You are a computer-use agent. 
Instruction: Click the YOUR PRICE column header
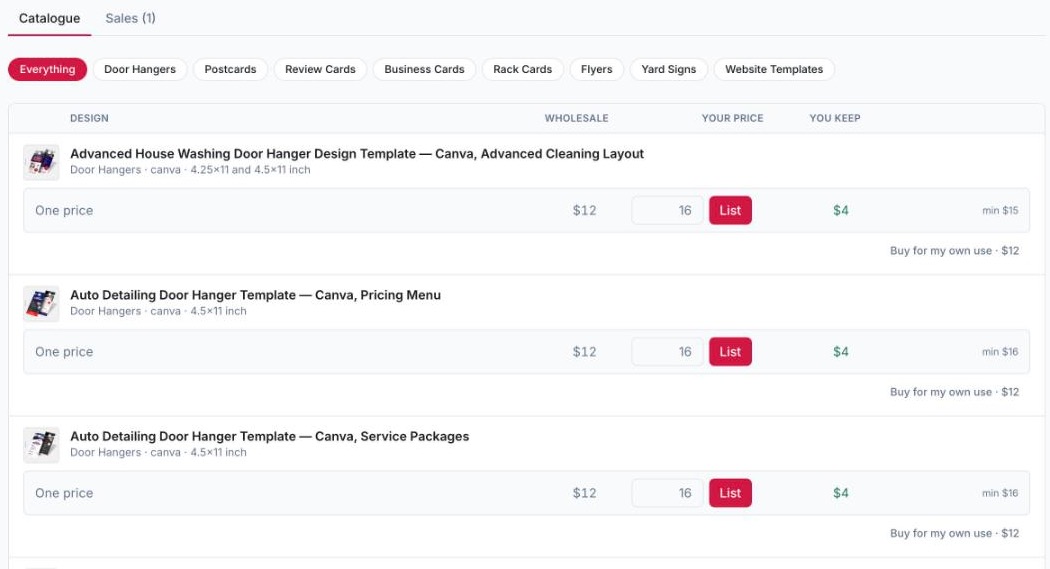click(733, 118)
